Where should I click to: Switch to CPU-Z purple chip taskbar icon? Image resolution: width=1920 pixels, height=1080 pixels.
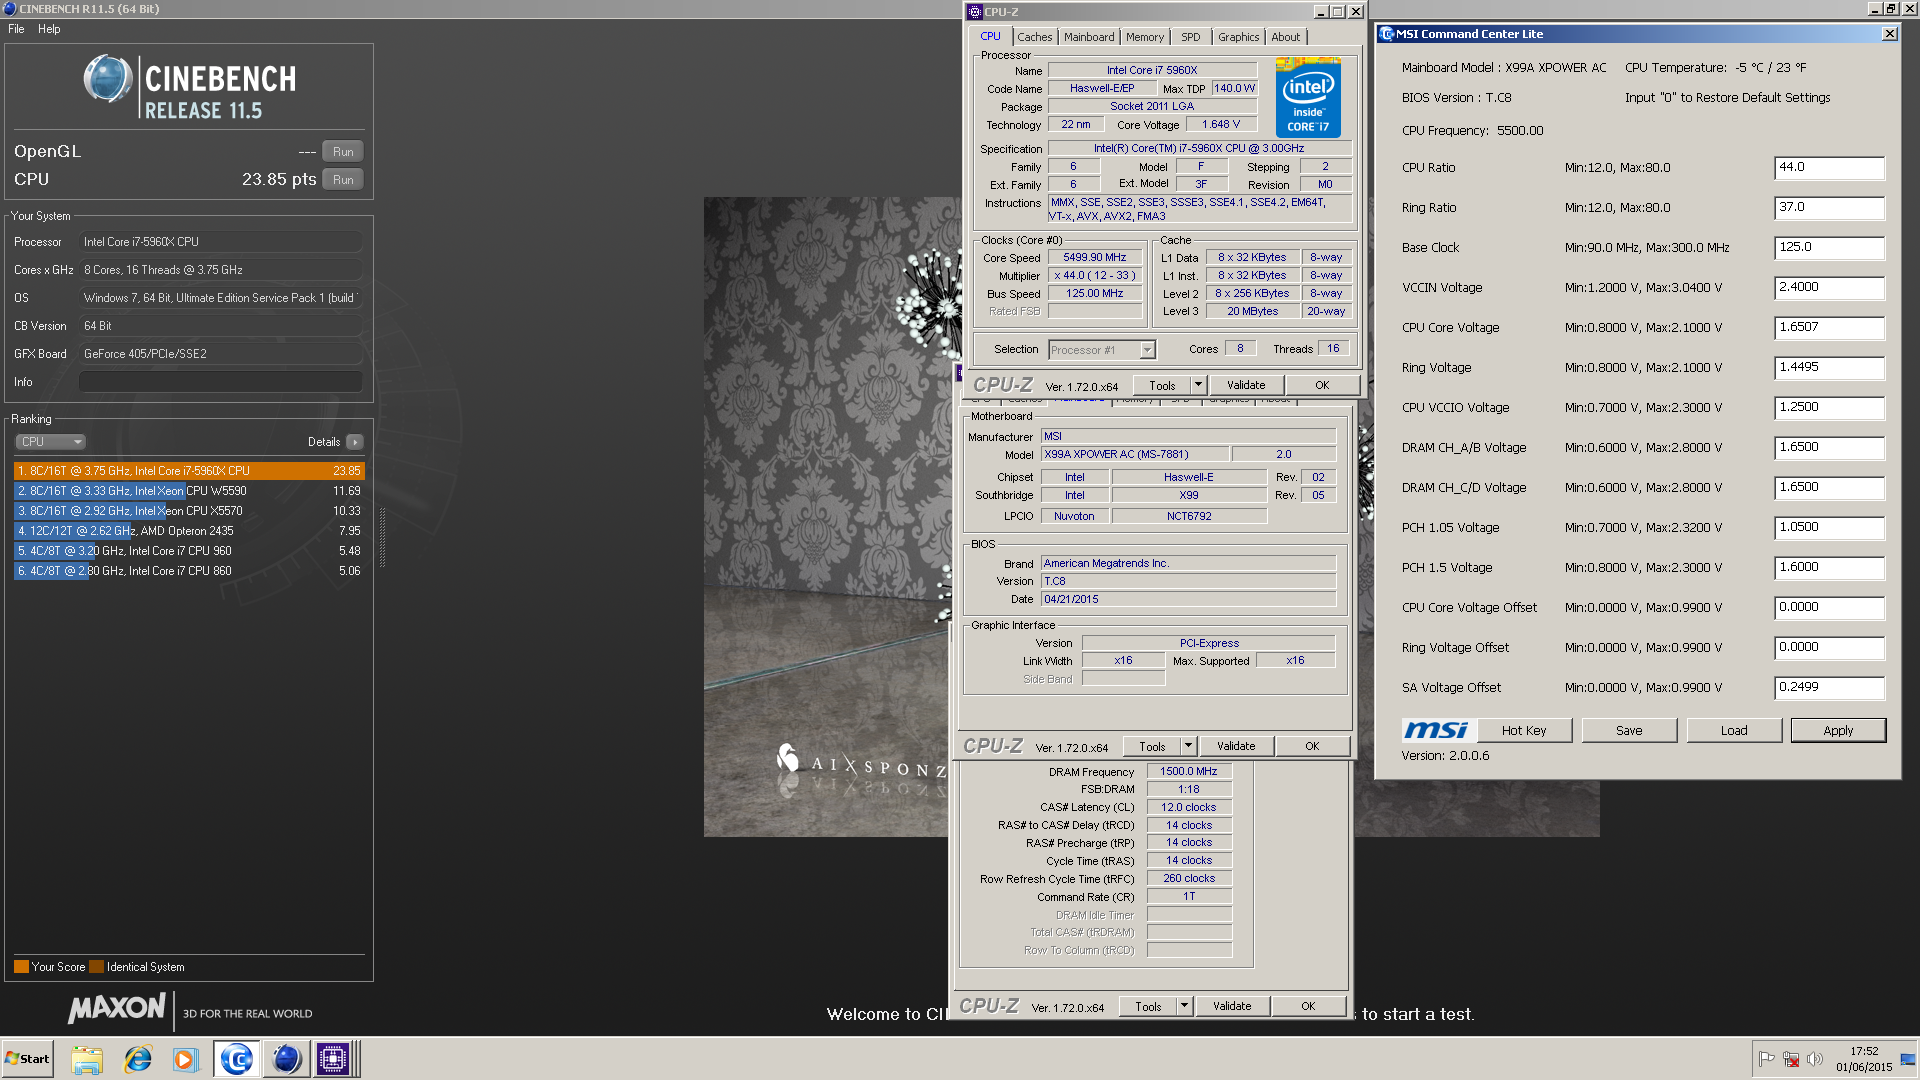pyautogui.click(x=333, y=1059)
